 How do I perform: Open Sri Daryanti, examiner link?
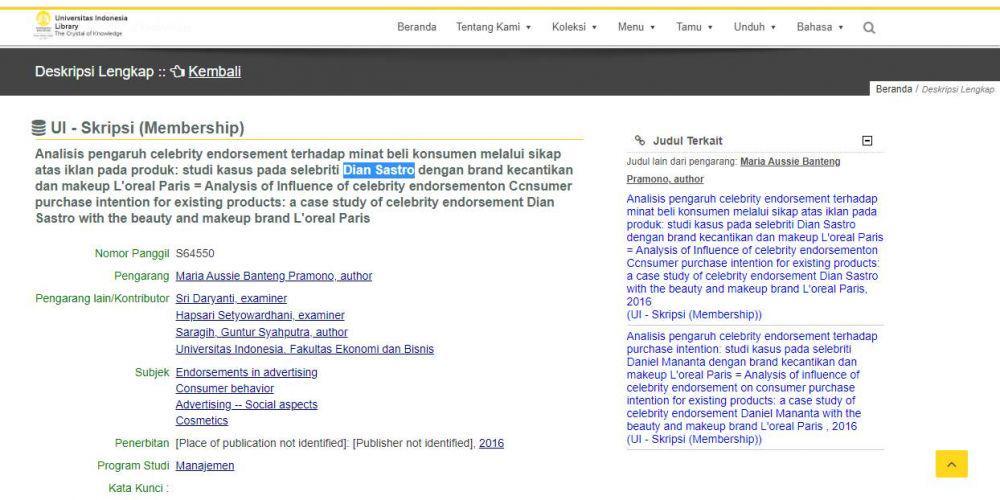(x=231, y=298)
